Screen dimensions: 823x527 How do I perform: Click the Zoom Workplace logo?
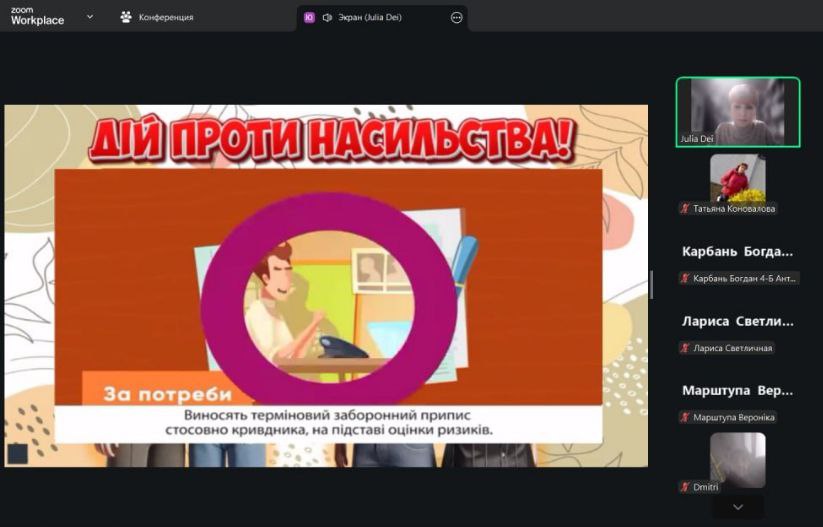37,16
